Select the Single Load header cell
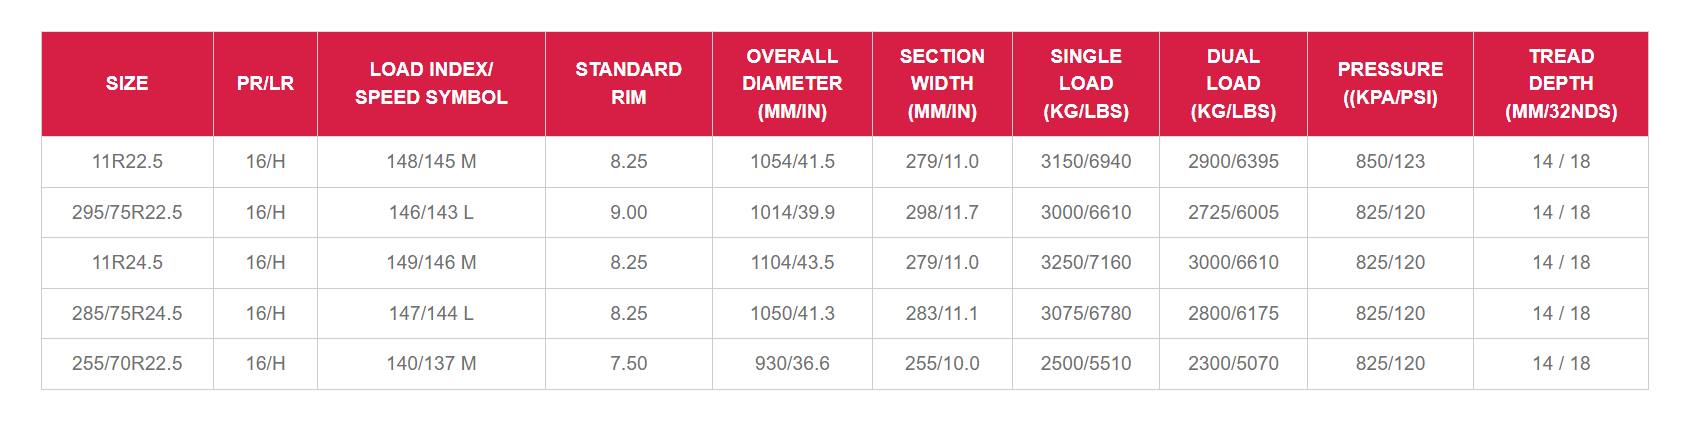The height and width of the screenshot is (435, 1696). [1086, 84]
